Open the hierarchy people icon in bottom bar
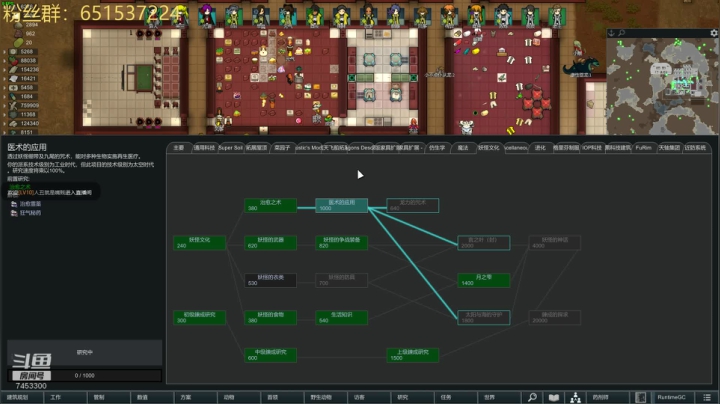Image resolution: width=720 pixels, height=404 pixels. point(575,398)
